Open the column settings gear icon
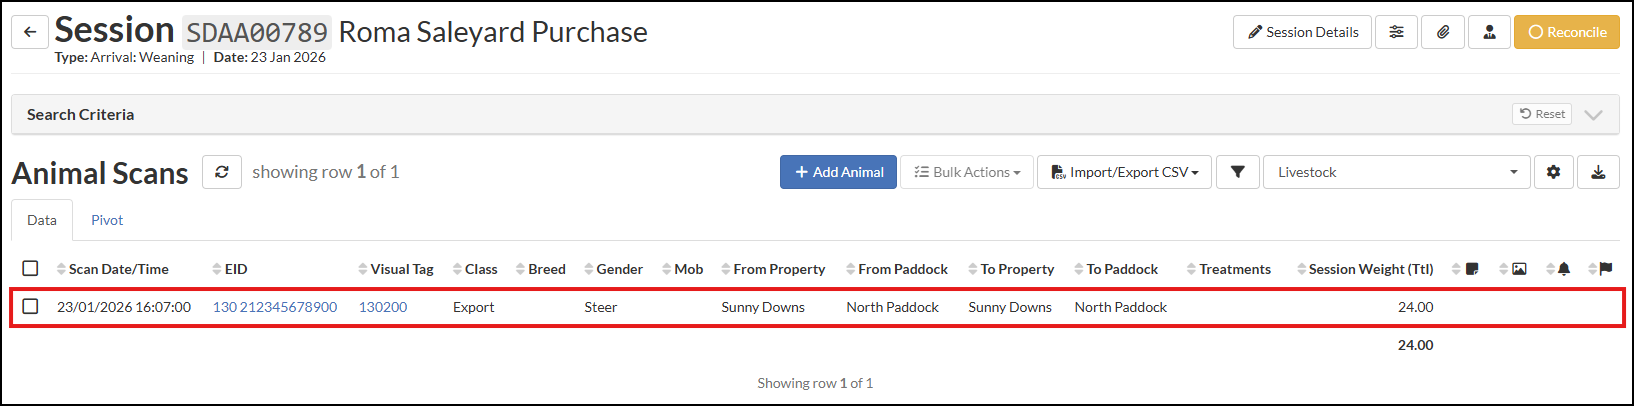Viewport: 1634px width, 406px height. pyautogui.click(x=1553, y=172)
